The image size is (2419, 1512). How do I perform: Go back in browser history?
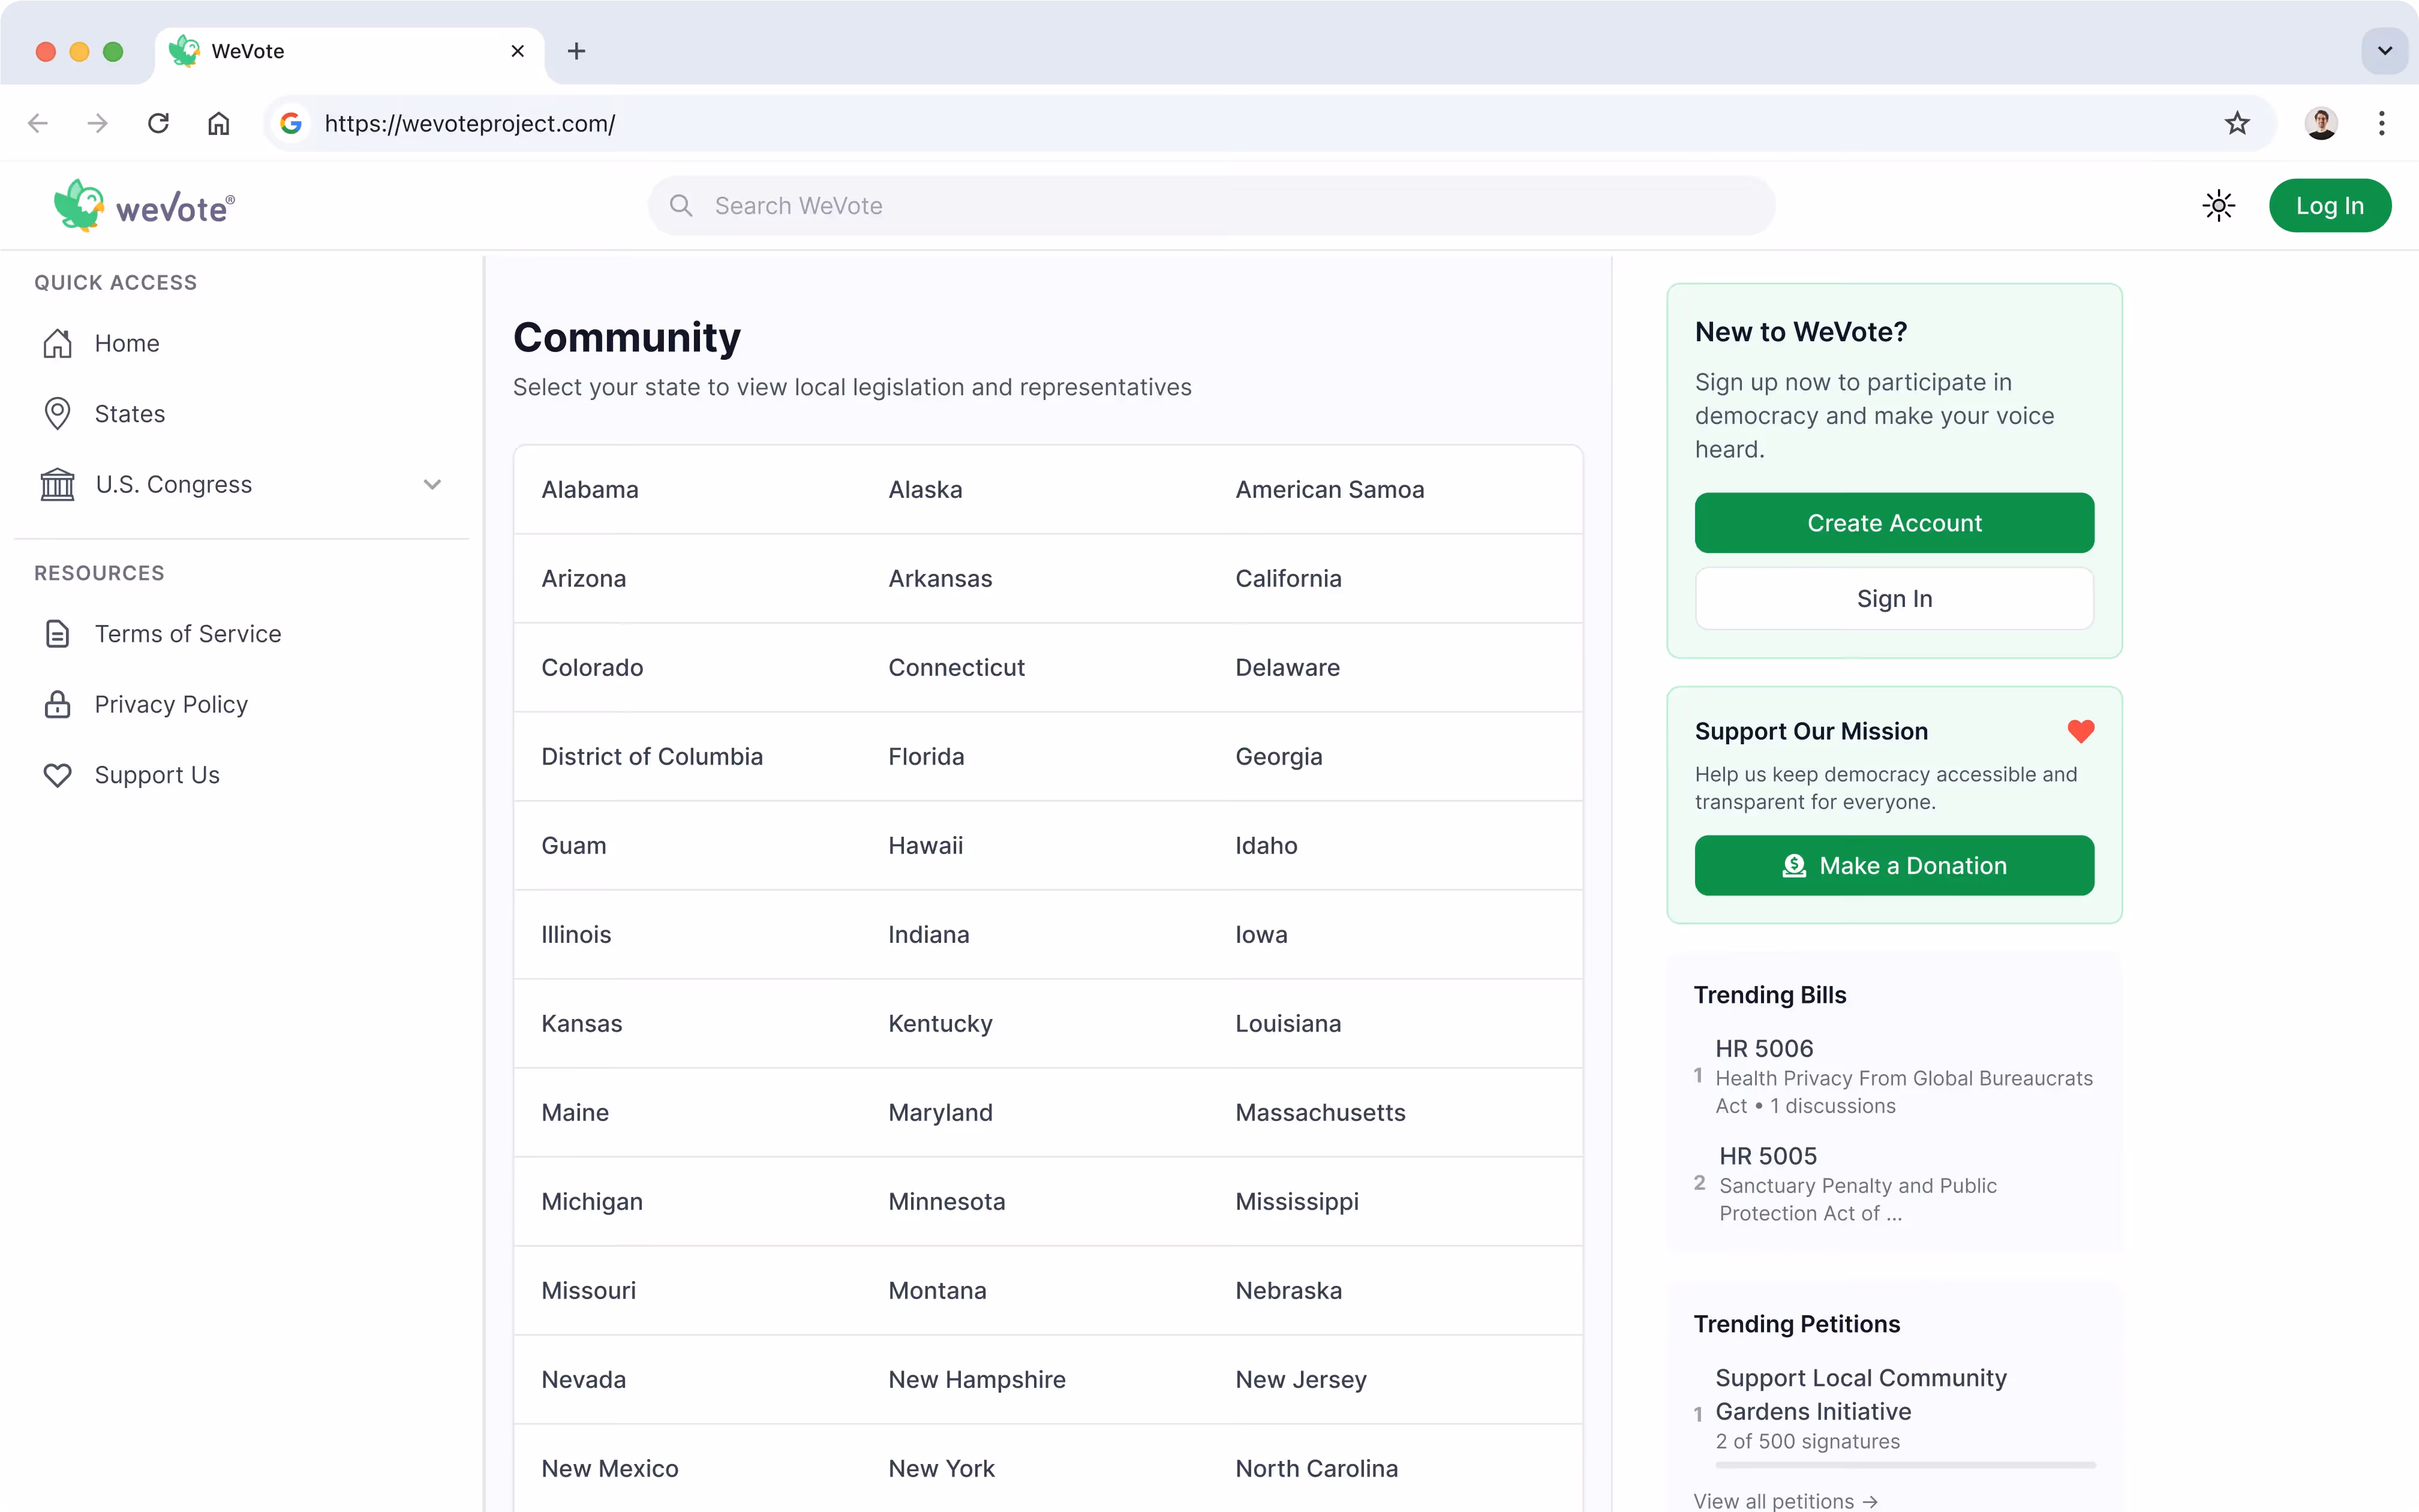pyautogui.click(x=38, y=123)
